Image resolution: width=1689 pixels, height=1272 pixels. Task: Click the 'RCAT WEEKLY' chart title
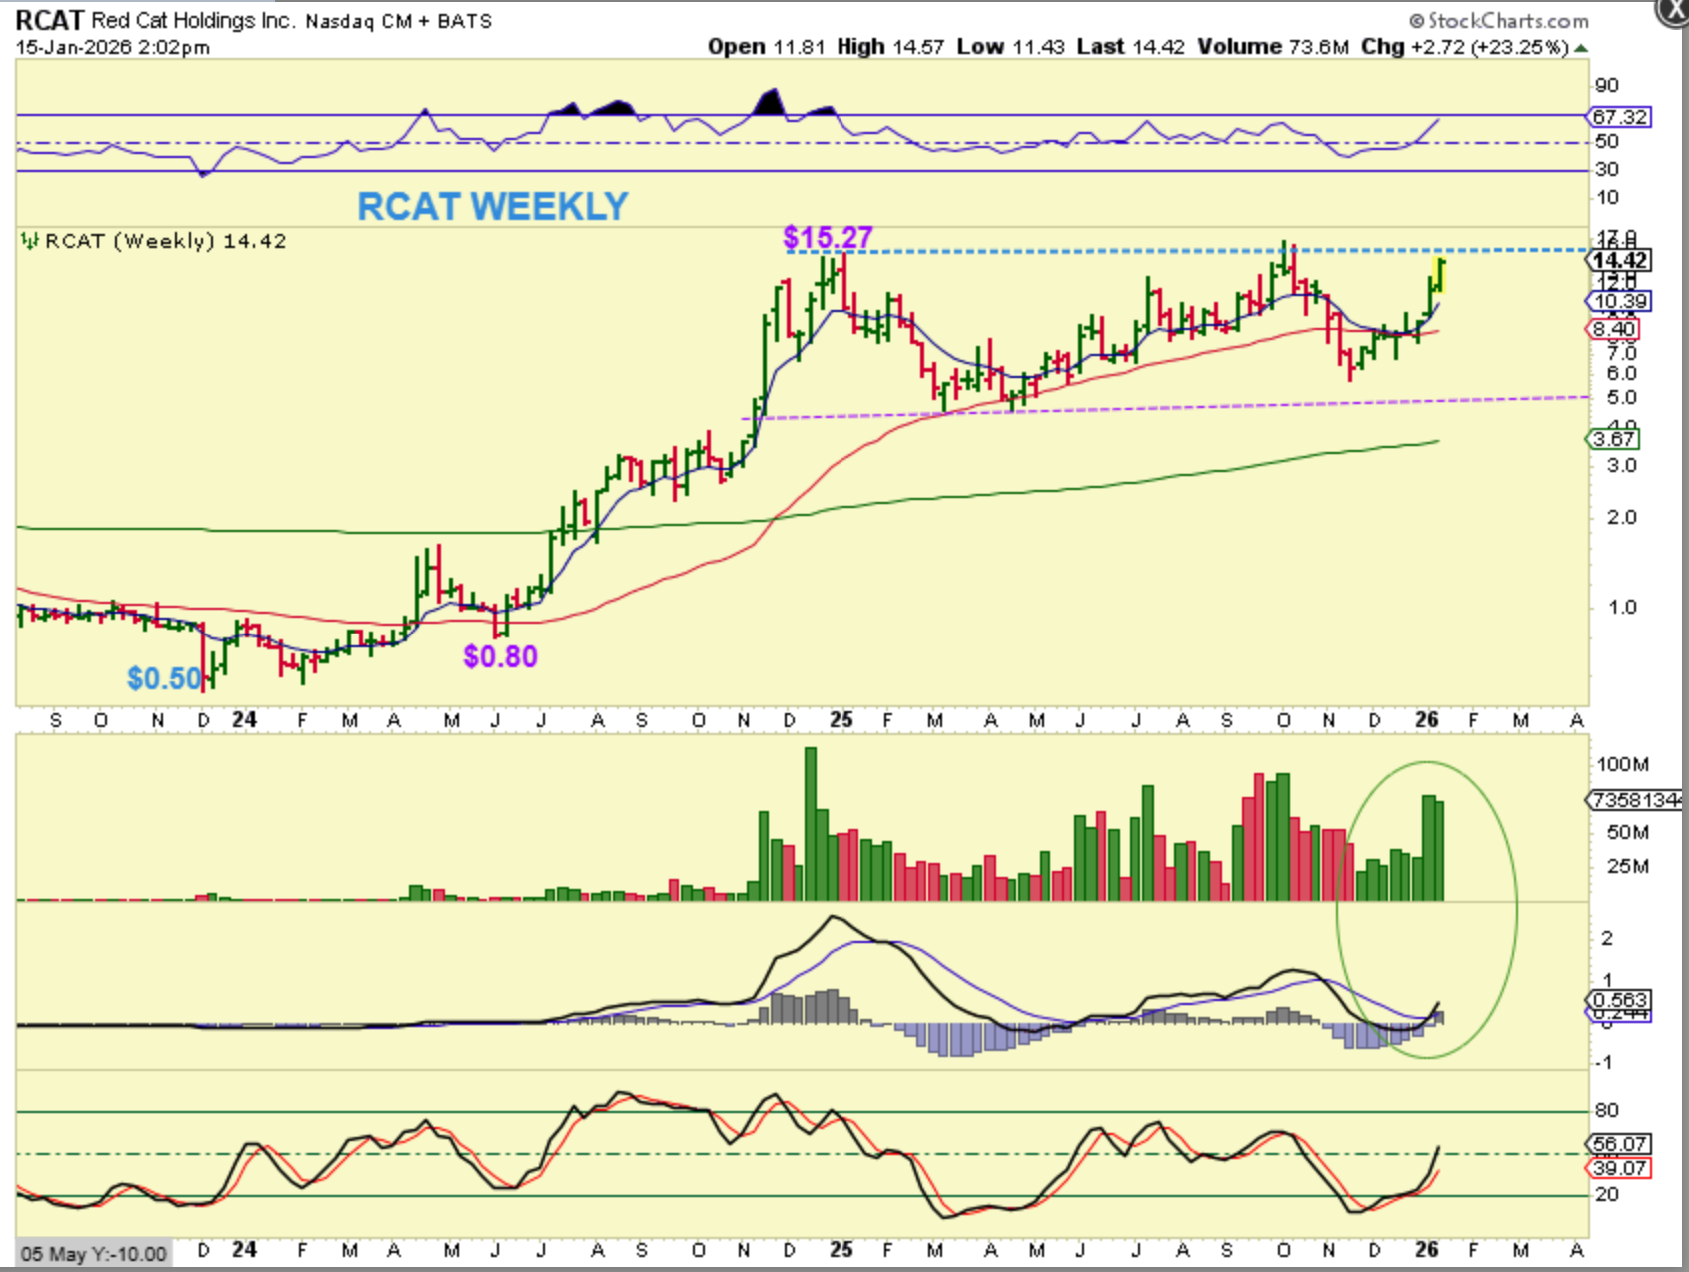pyautogui.click(x=493, y=206)
